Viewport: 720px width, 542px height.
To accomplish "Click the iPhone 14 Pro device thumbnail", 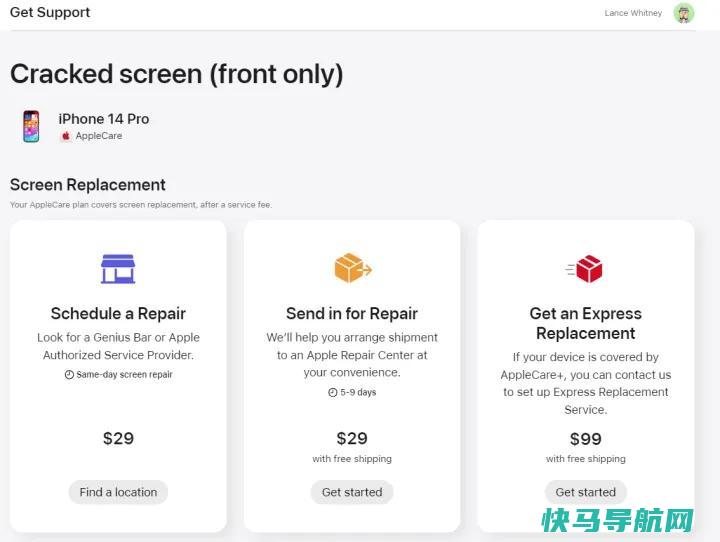I will 31,126.
